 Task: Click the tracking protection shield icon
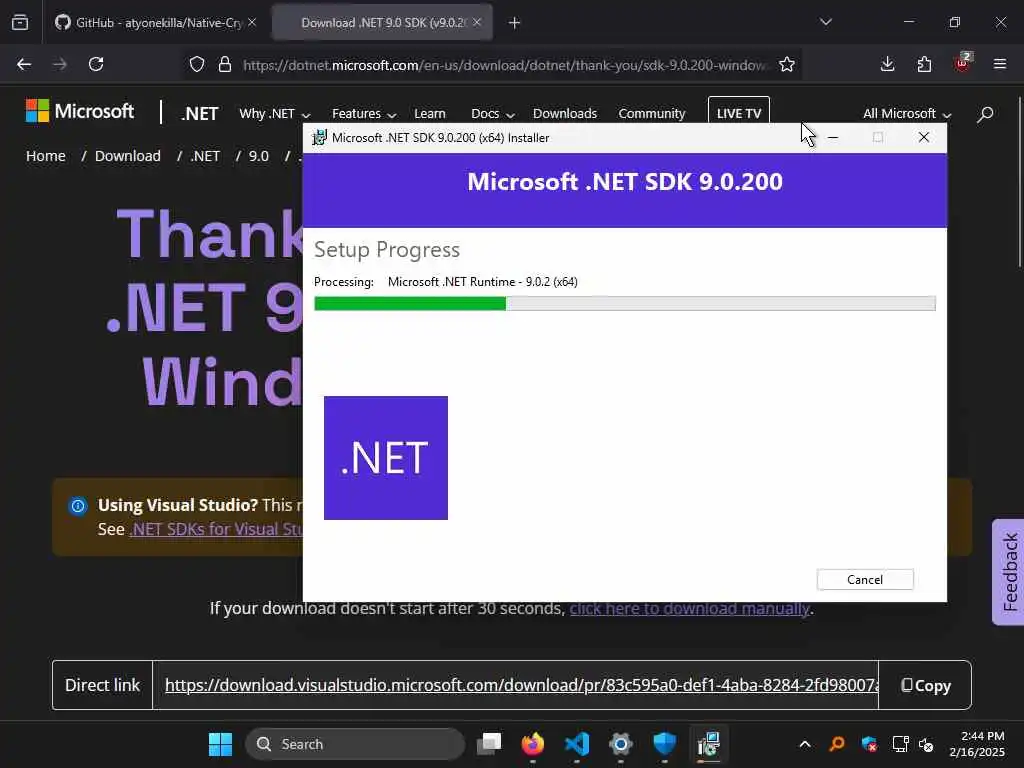coord(197,65)
